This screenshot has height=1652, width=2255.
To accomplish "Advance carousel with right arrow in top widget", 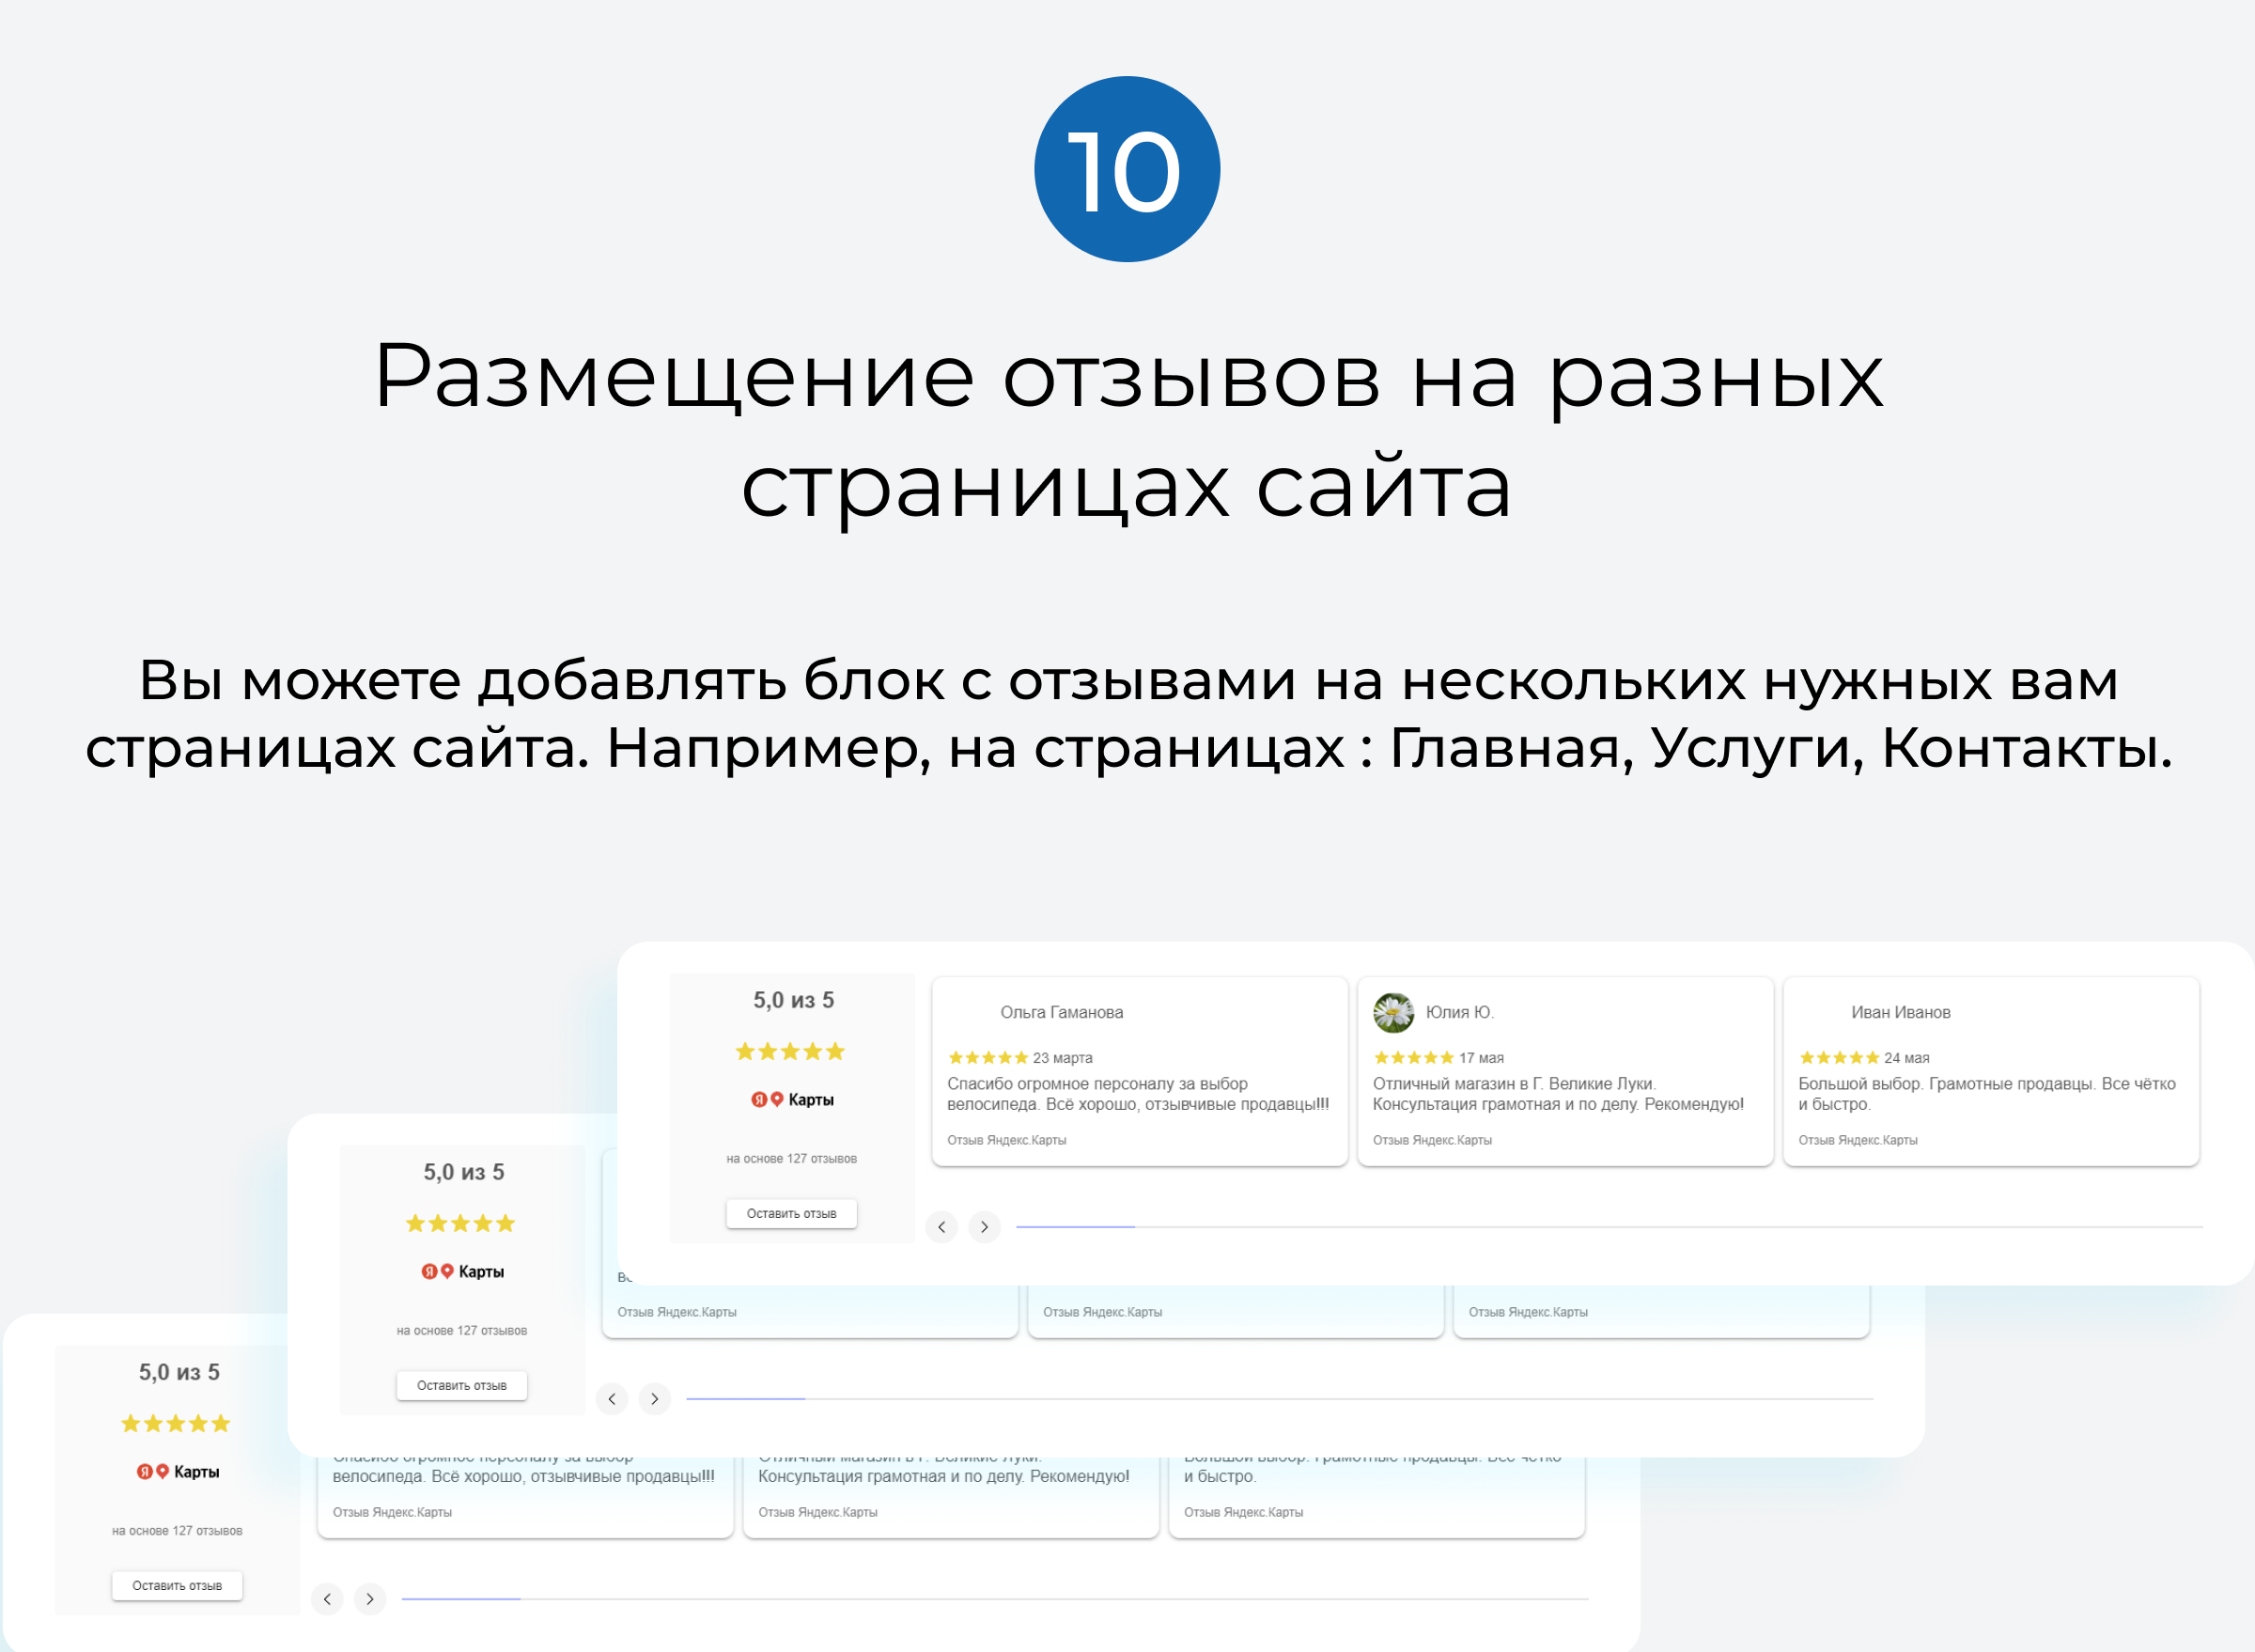I will click(985, 1227).
